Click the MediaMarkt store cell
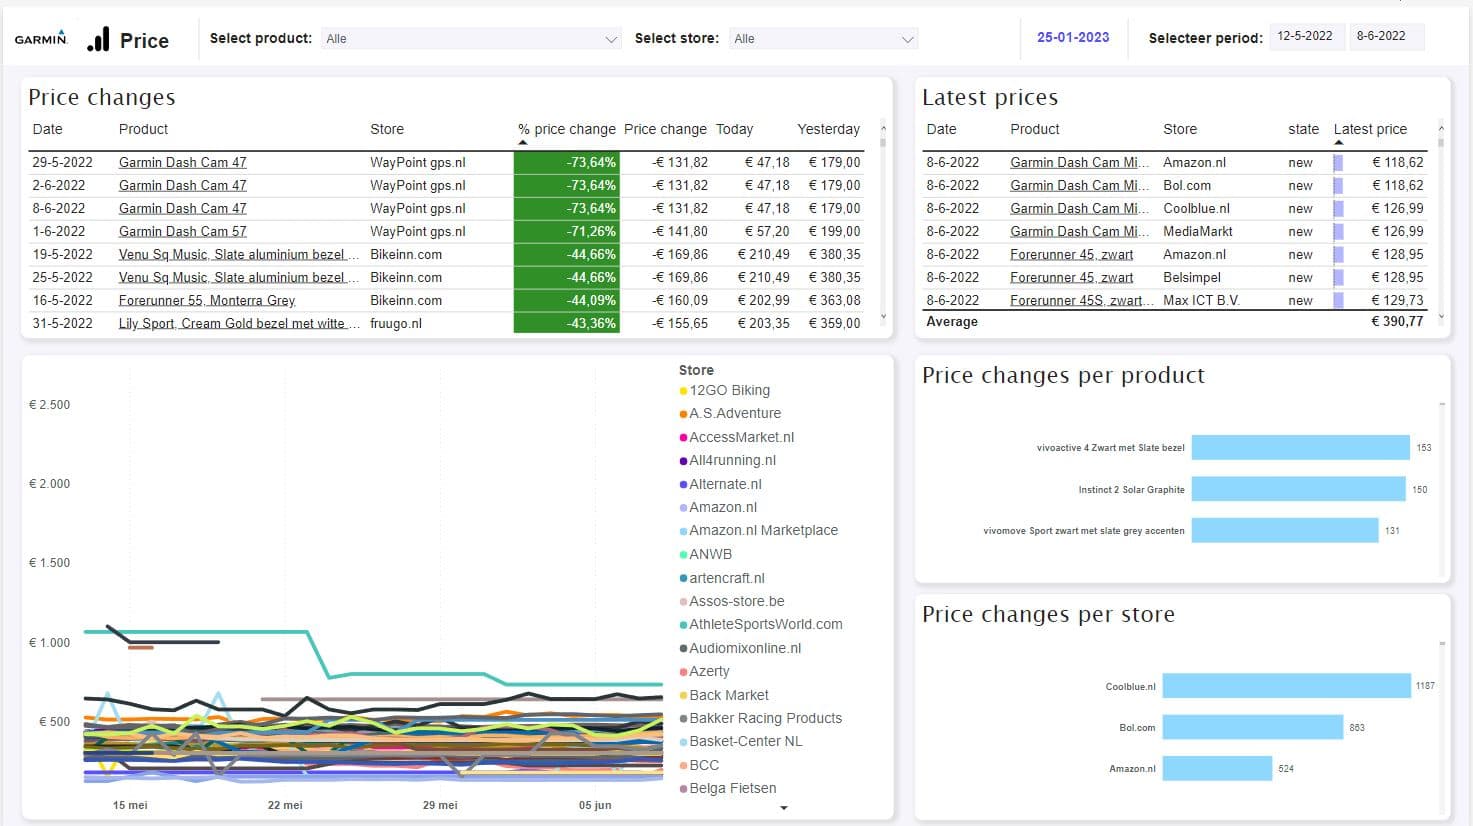 point(1198,231)
